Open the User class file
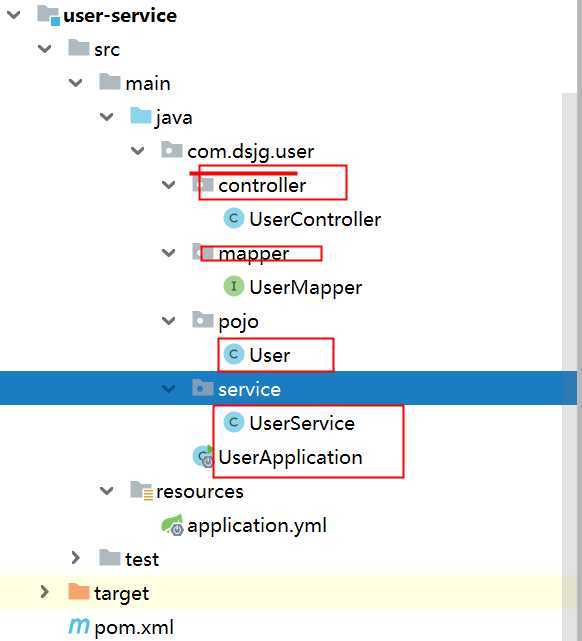Screen dimensions: 582x641 click(x=270, y=355)
